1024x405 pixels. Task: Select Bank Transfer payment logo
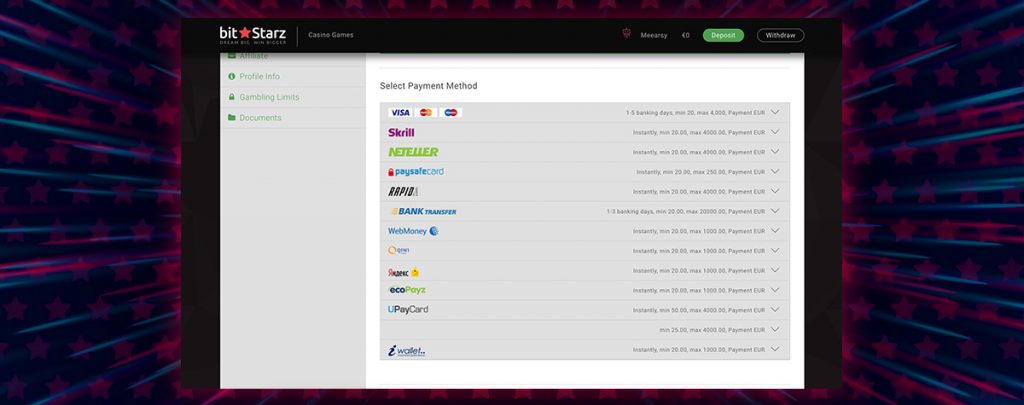(423, 212)
